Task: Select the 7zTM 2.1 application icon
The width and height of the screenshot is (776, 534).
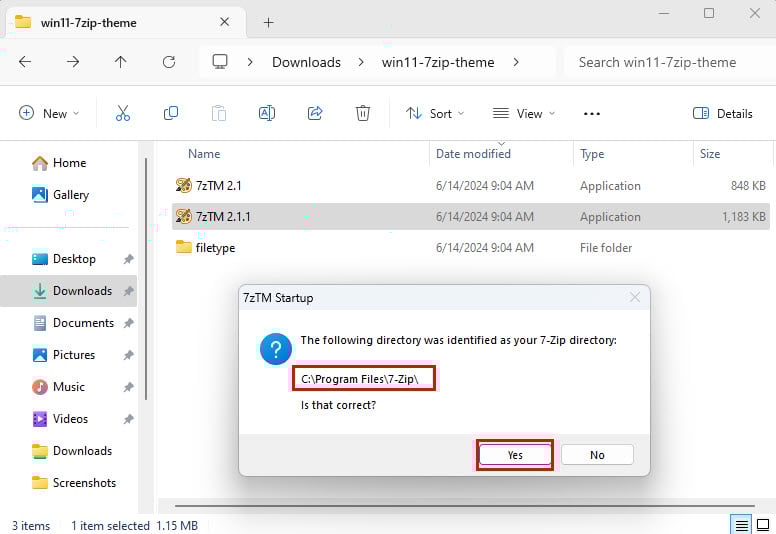Action: 184,186
